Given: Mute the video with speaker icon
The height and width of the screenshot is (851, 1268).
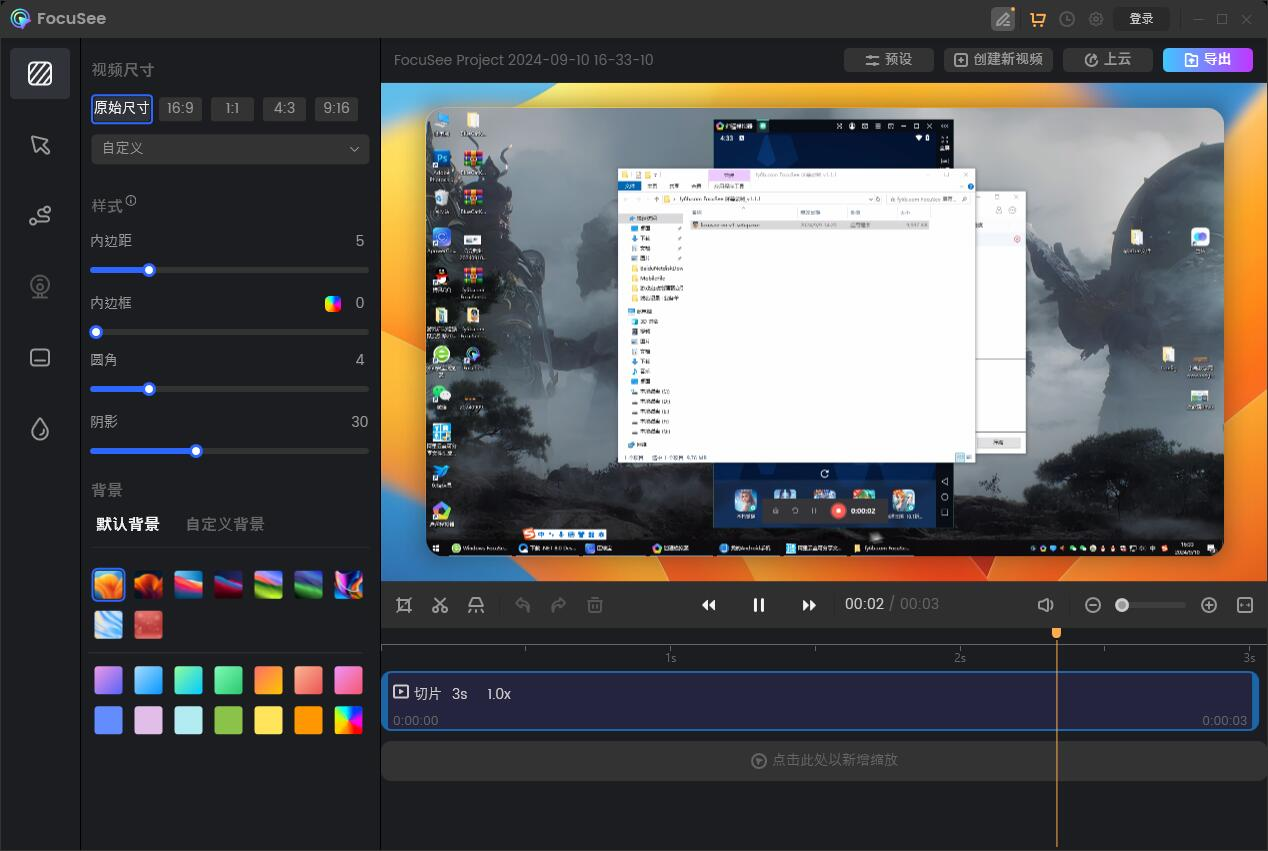Looking at the screenshot, I should pyautogui.click(x=1046, y=605).
